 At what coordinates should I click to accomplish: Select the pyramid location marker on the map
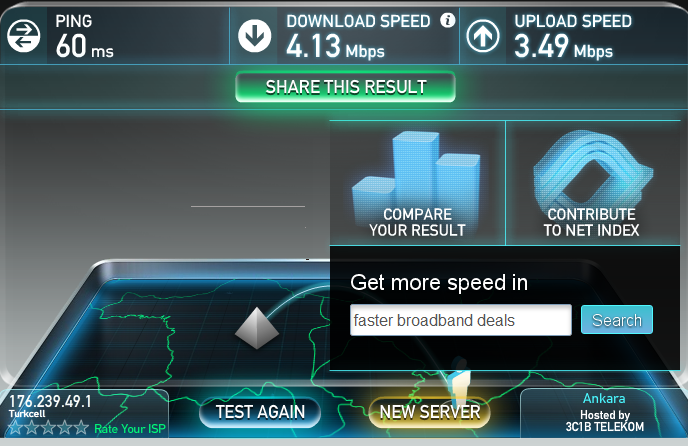point(257,328)
